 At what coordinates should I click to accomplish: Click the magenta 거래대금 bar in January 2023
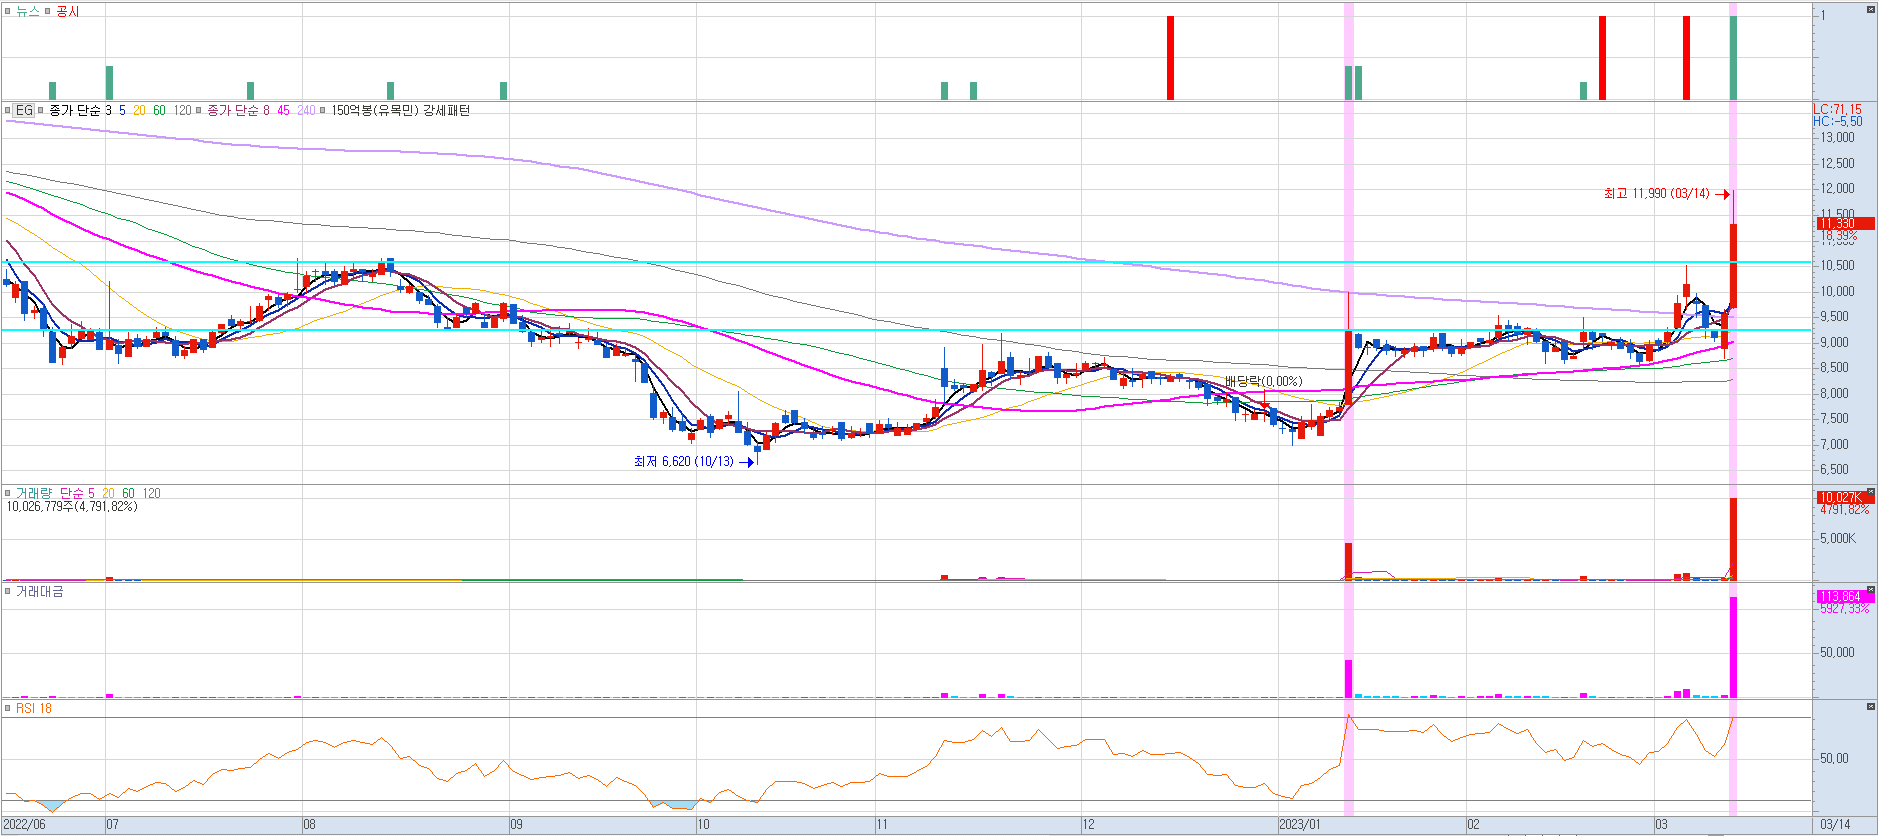tap(1349, 679)
